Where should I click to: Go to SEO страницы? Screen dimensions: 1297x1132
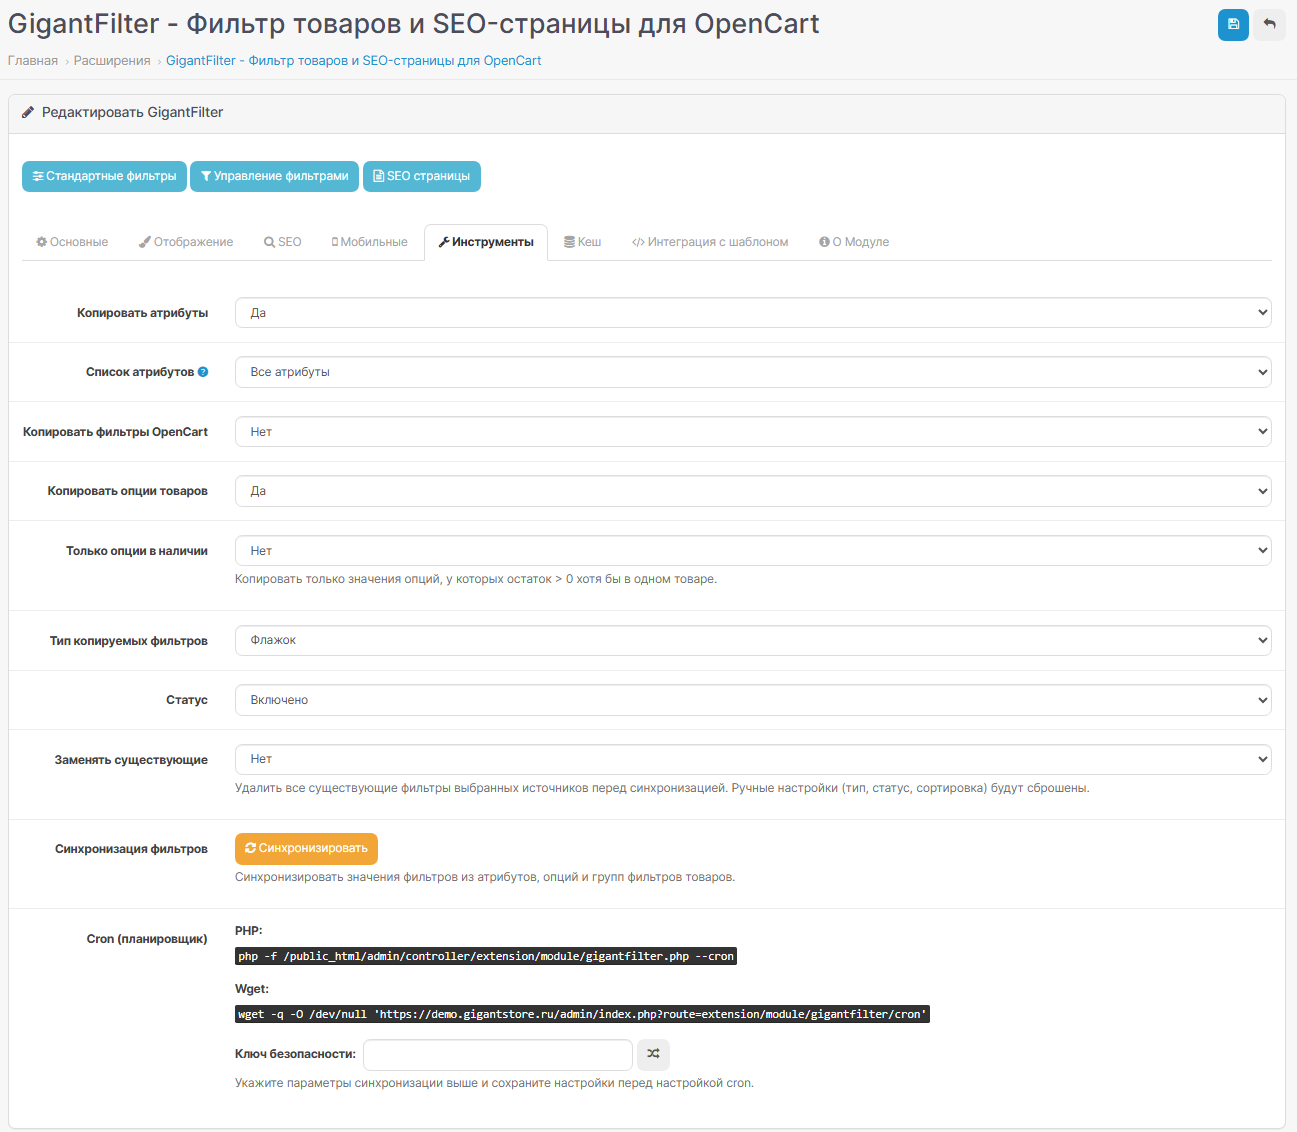(x=422, y=176)
